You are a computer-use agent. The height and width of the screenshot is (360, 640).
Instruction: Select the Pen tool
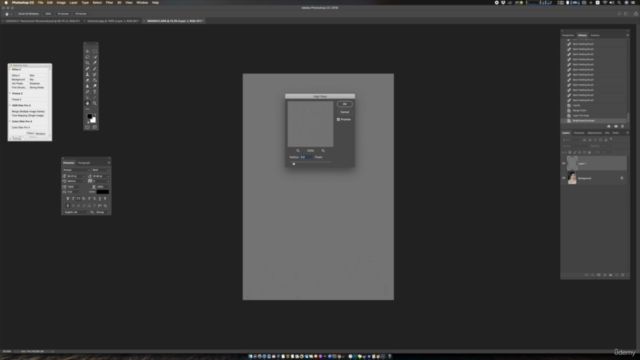coord(87,92)
